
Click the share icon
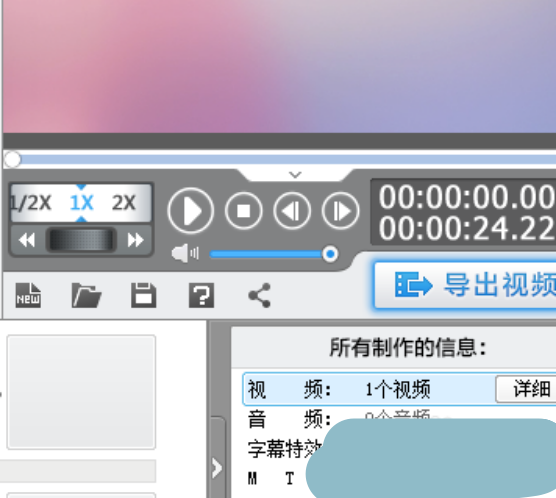[260, 295]
